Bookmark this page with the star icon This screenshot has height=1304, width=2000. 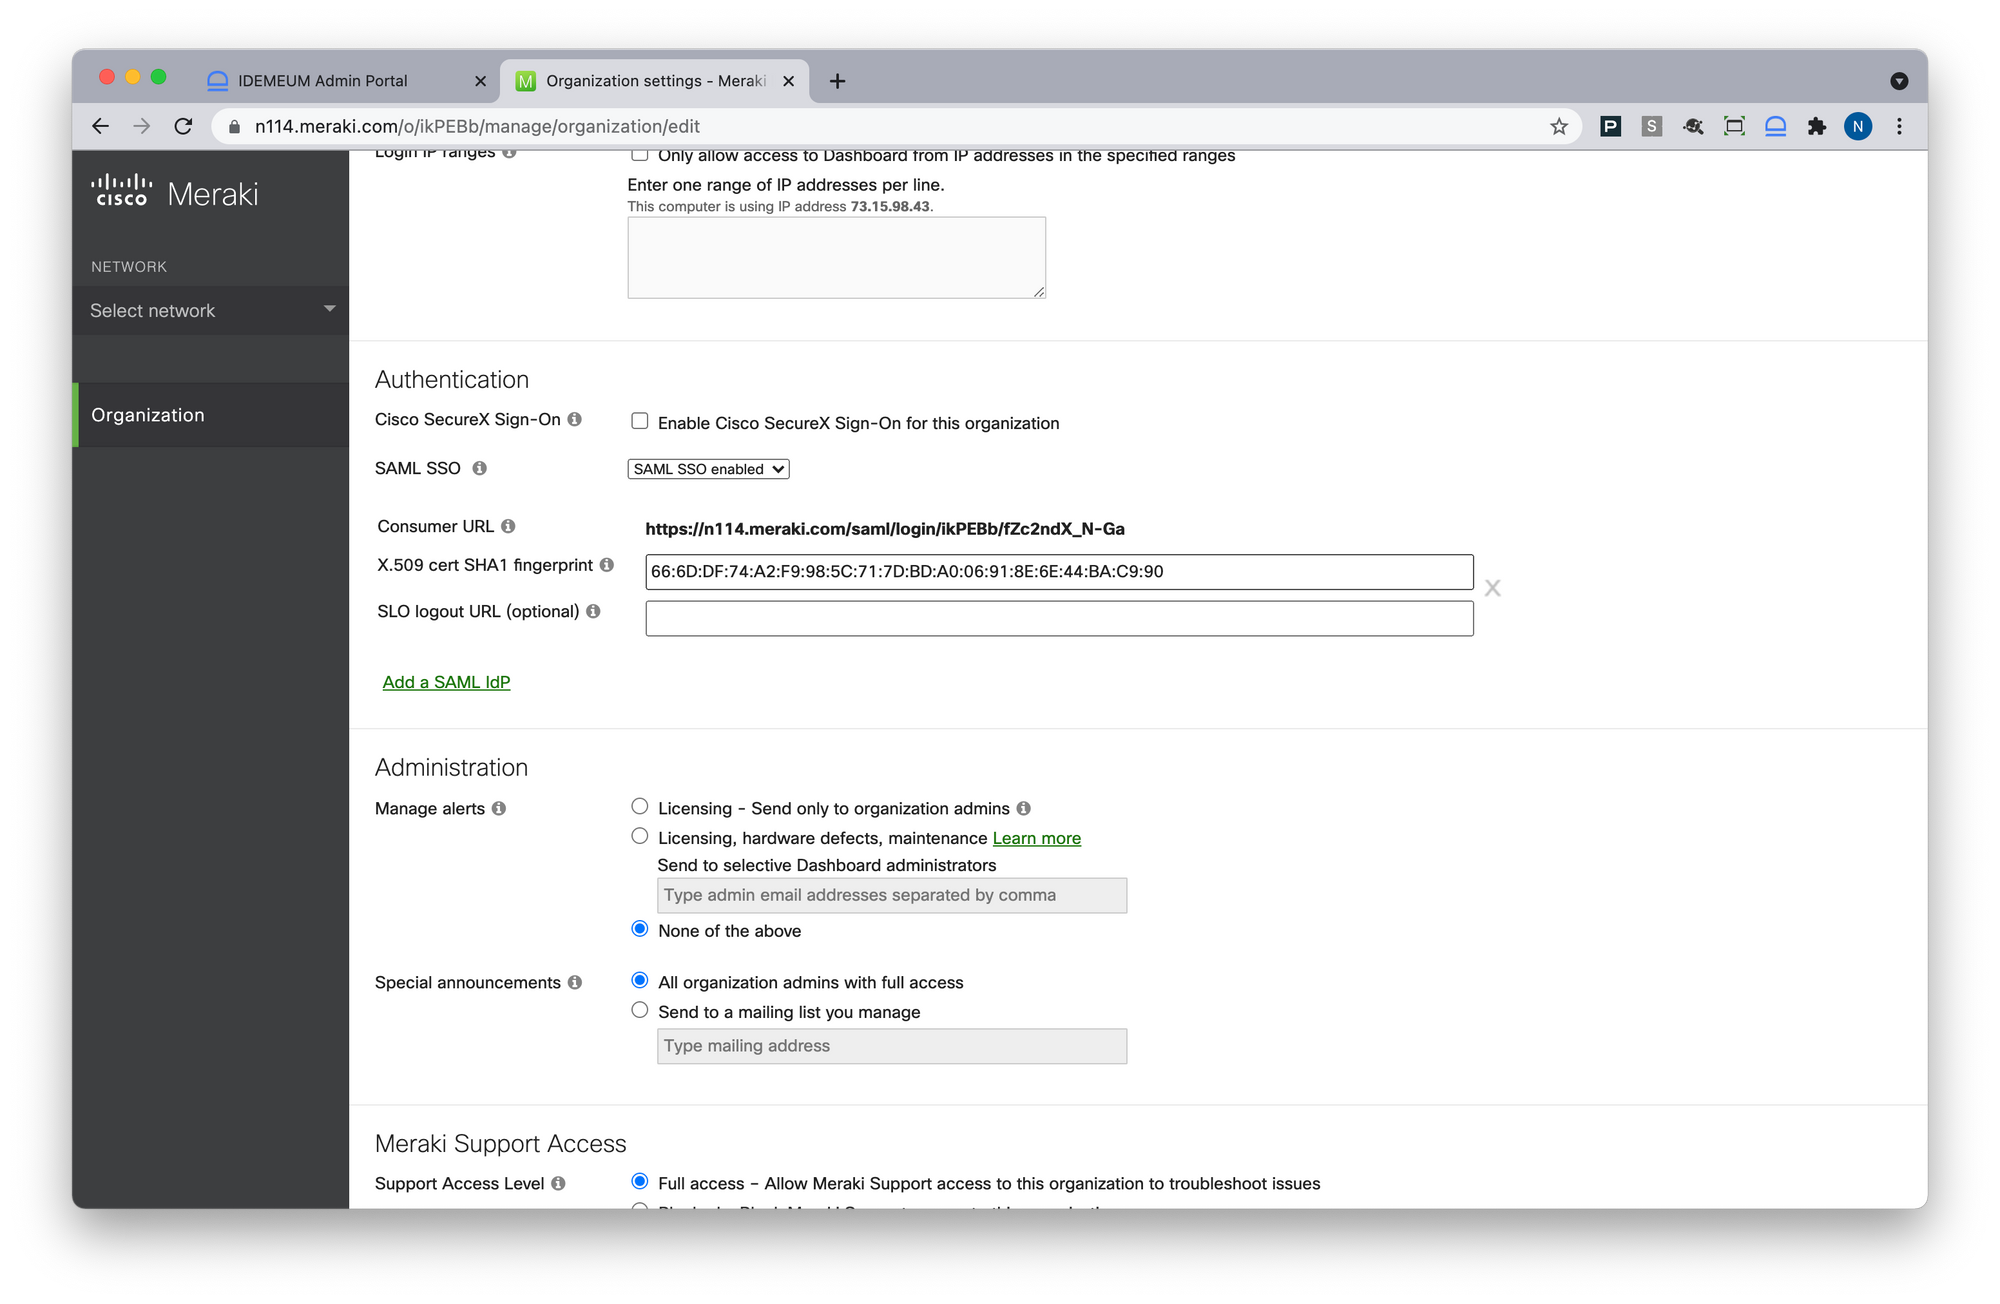pyautogui.click(x=1559, y=126)
